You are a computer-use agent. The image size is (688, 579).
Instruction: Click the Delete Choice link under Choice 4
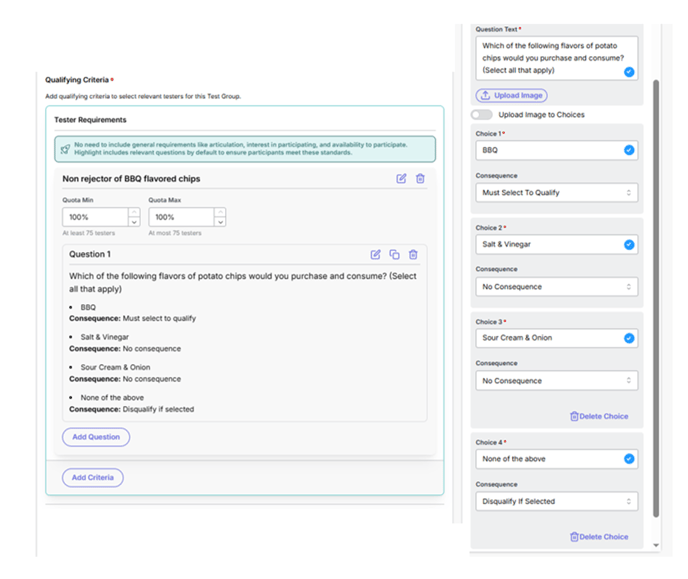(x=599, y=537)
